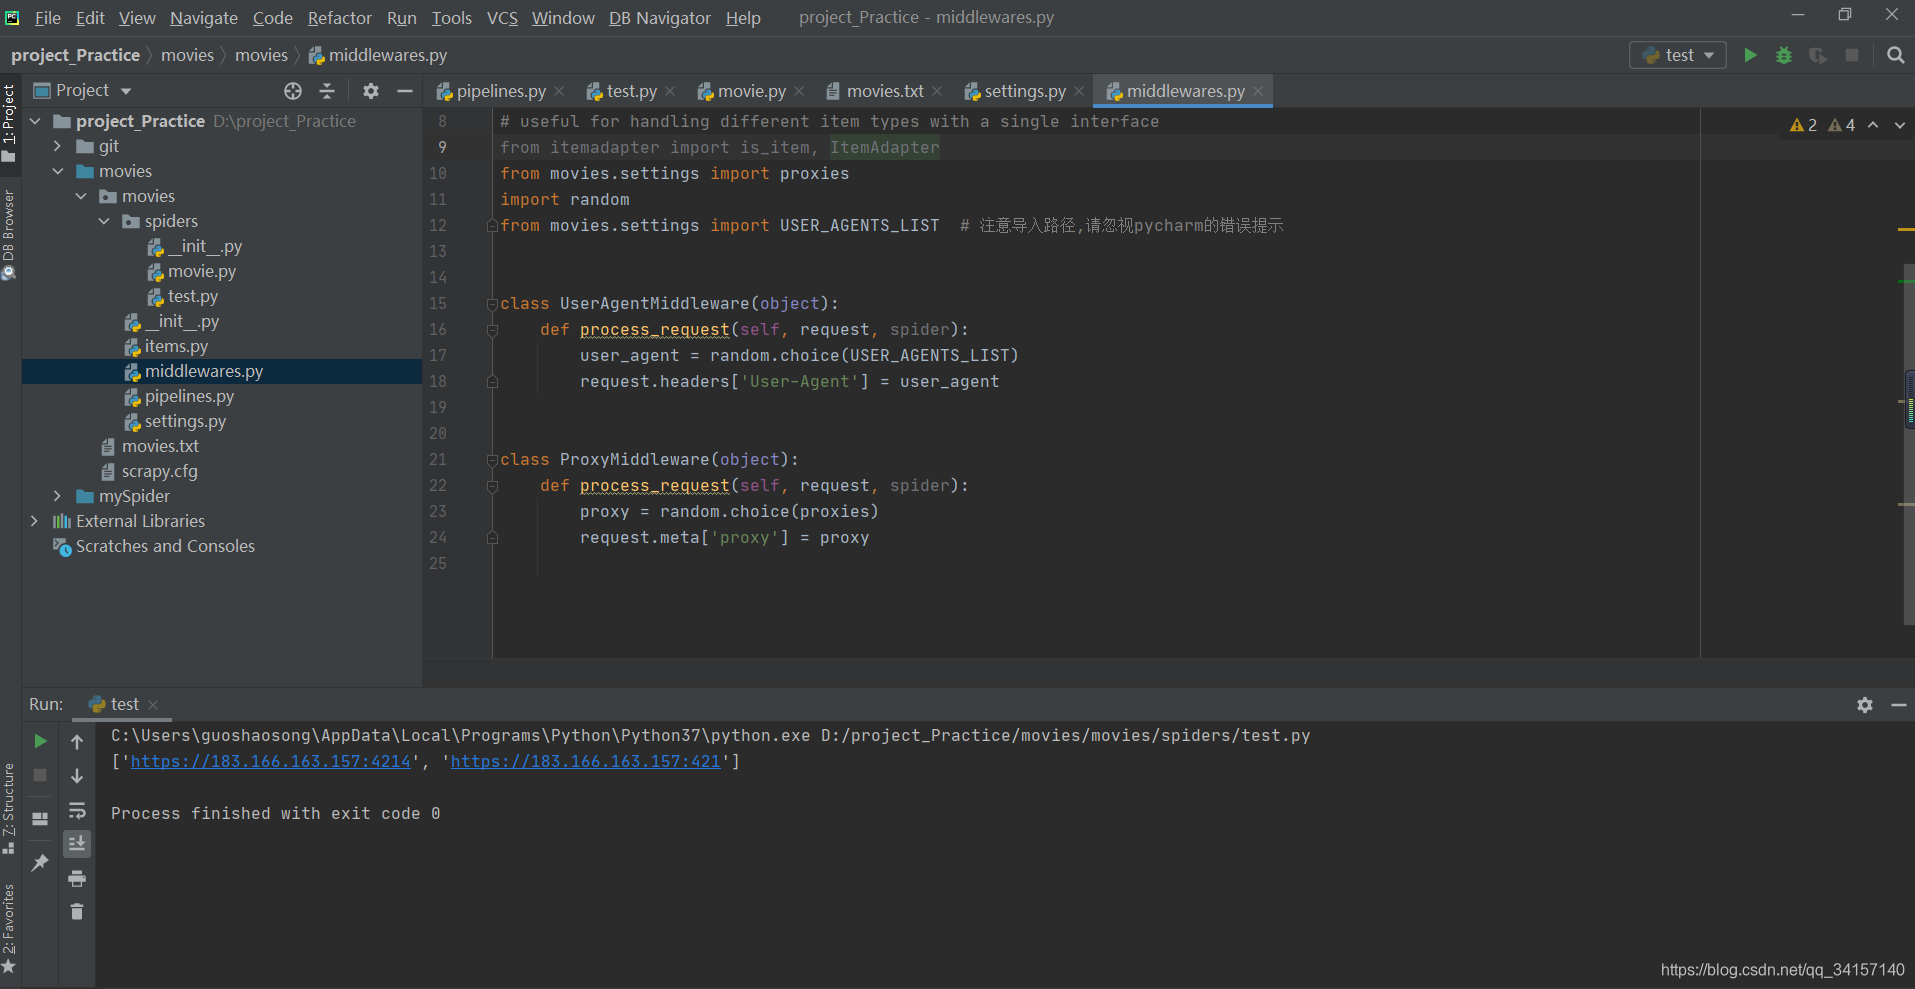The image size is (1915, 989).
Task: Toggle soft-wrap in Run console
Action: (x=77, y=810)
